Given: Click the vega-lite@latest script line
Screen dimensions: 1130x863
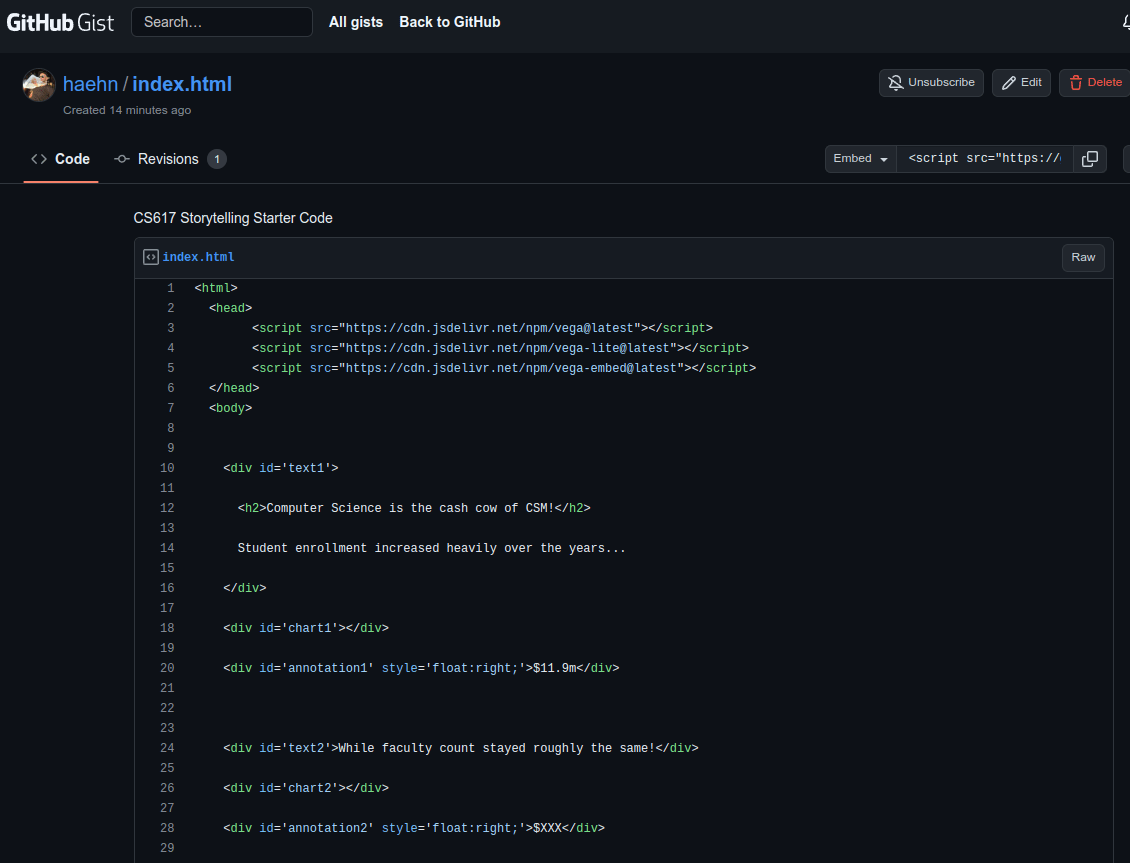Looking at the screenshot, I should click(500, 348).
